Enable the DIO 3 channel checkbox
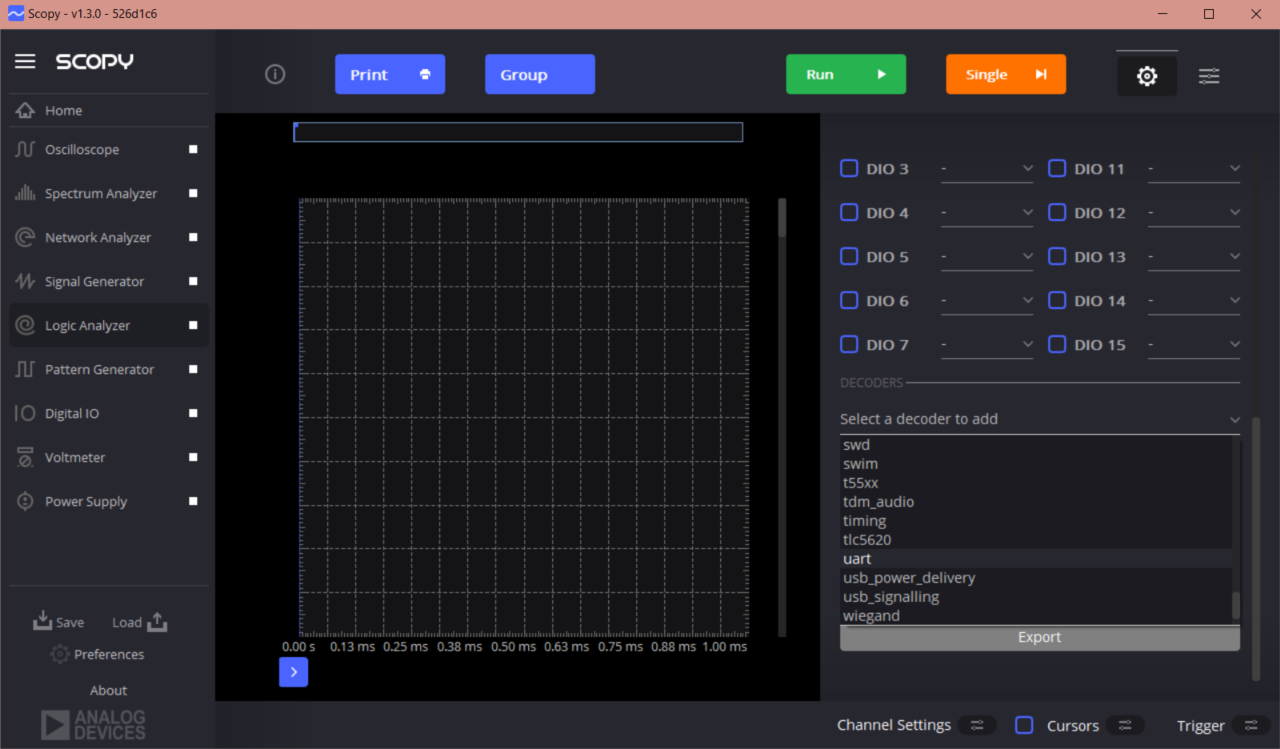This screenshot has width=1280, height=749. click(x=848, y=168)
